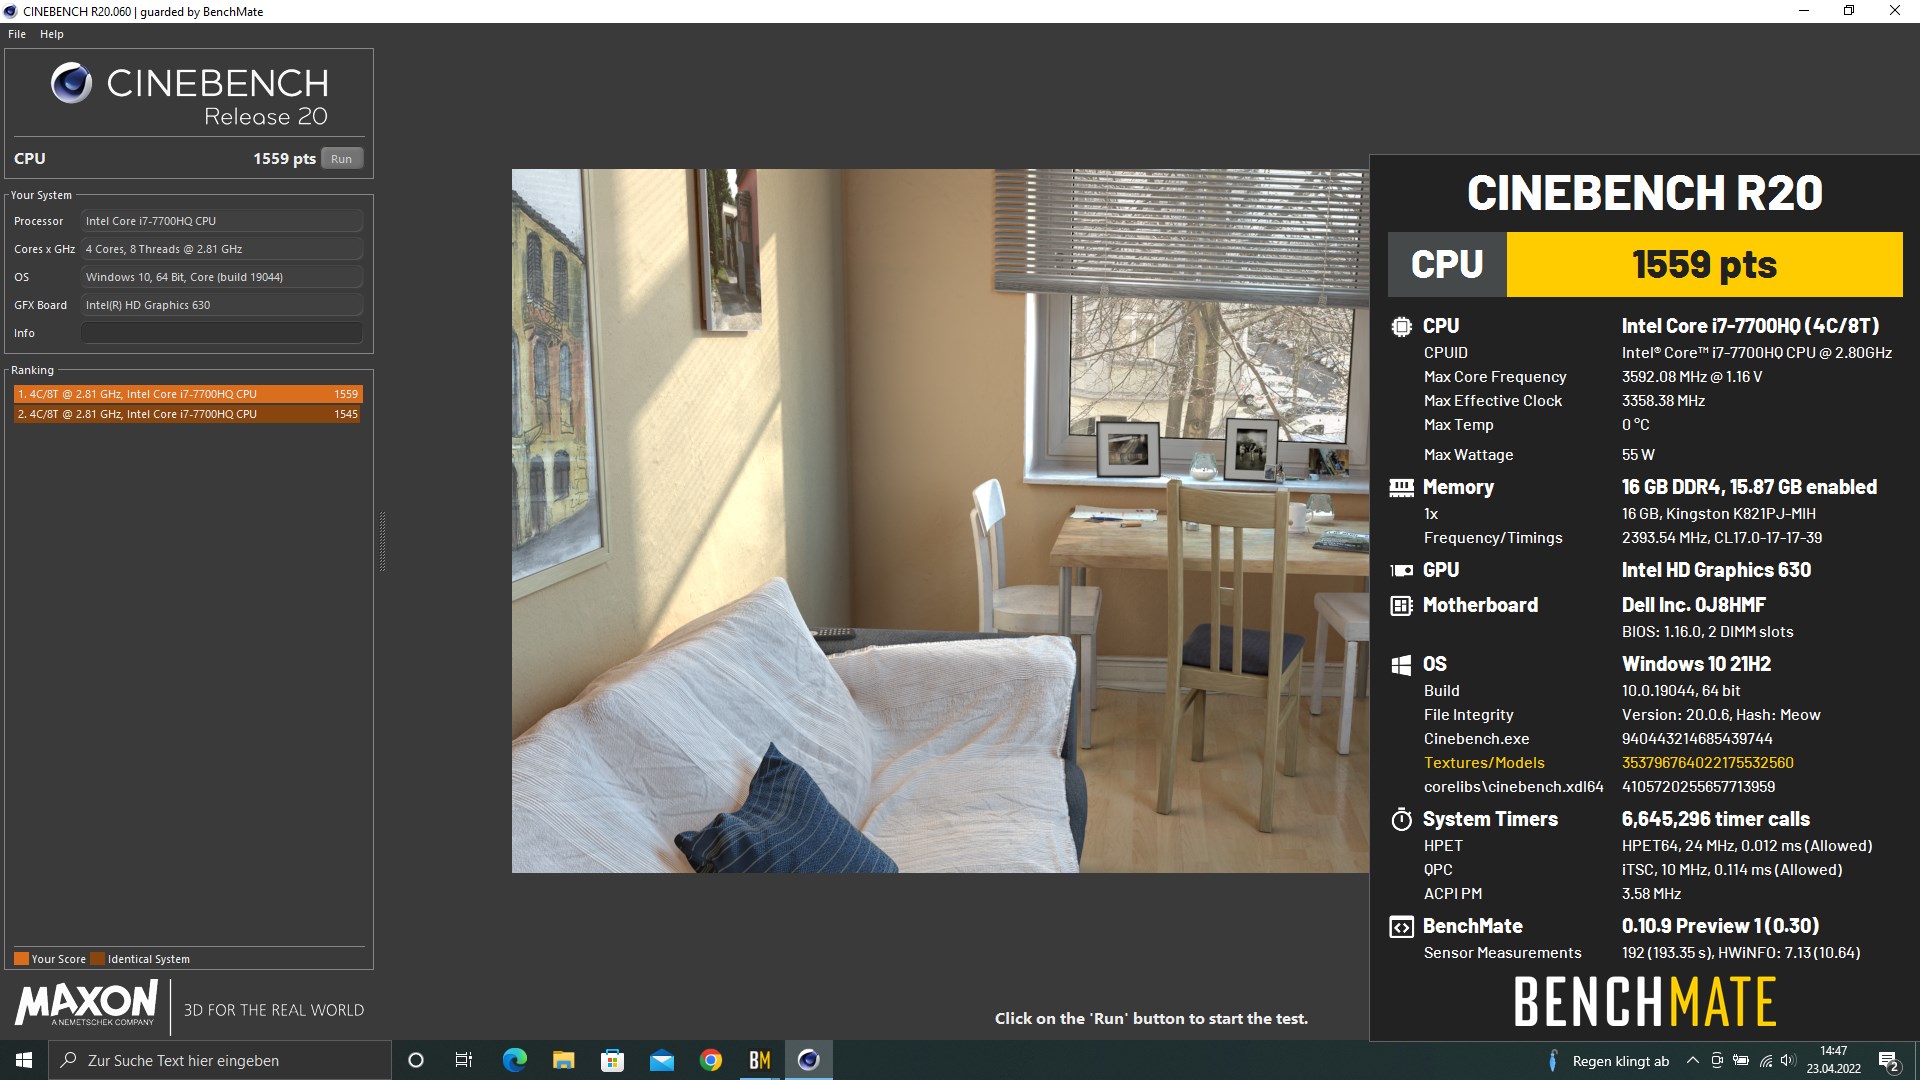Click the panel splitter handle beside ranking
The image size is (1920, 1080).
click(382, 541)
